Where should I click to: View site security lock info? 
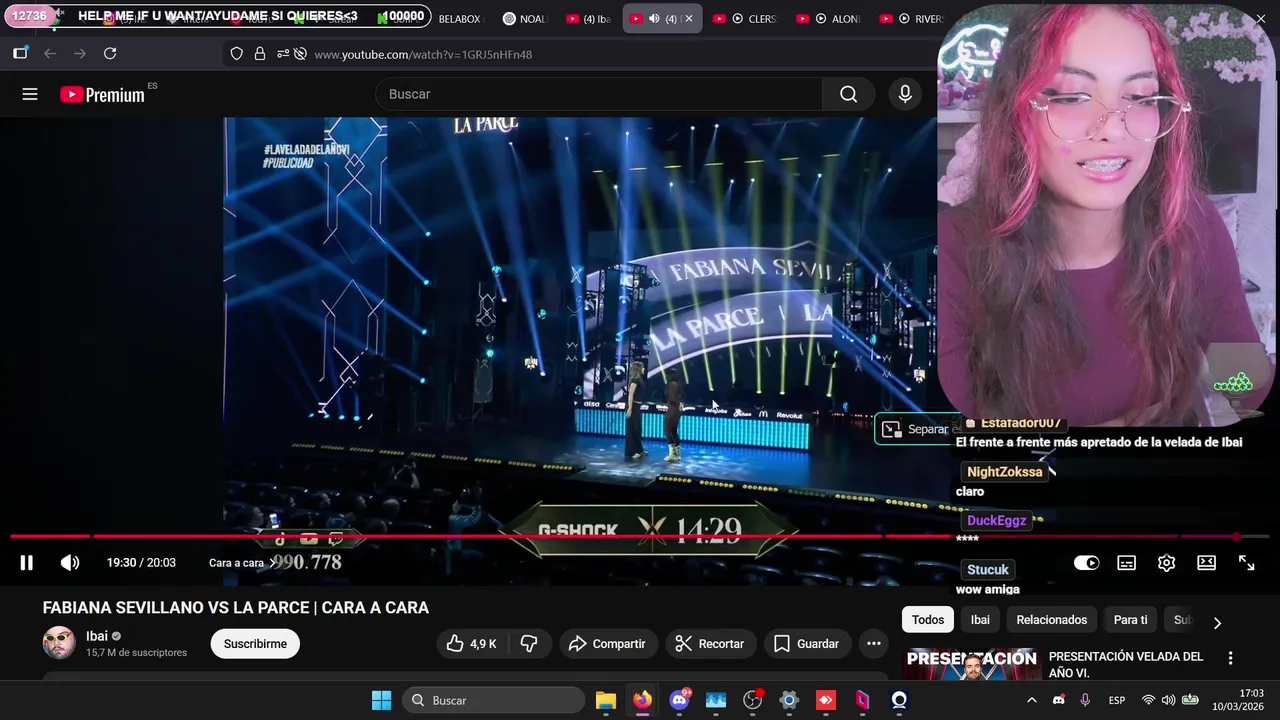pyautogui.click(x=260, y=54)
